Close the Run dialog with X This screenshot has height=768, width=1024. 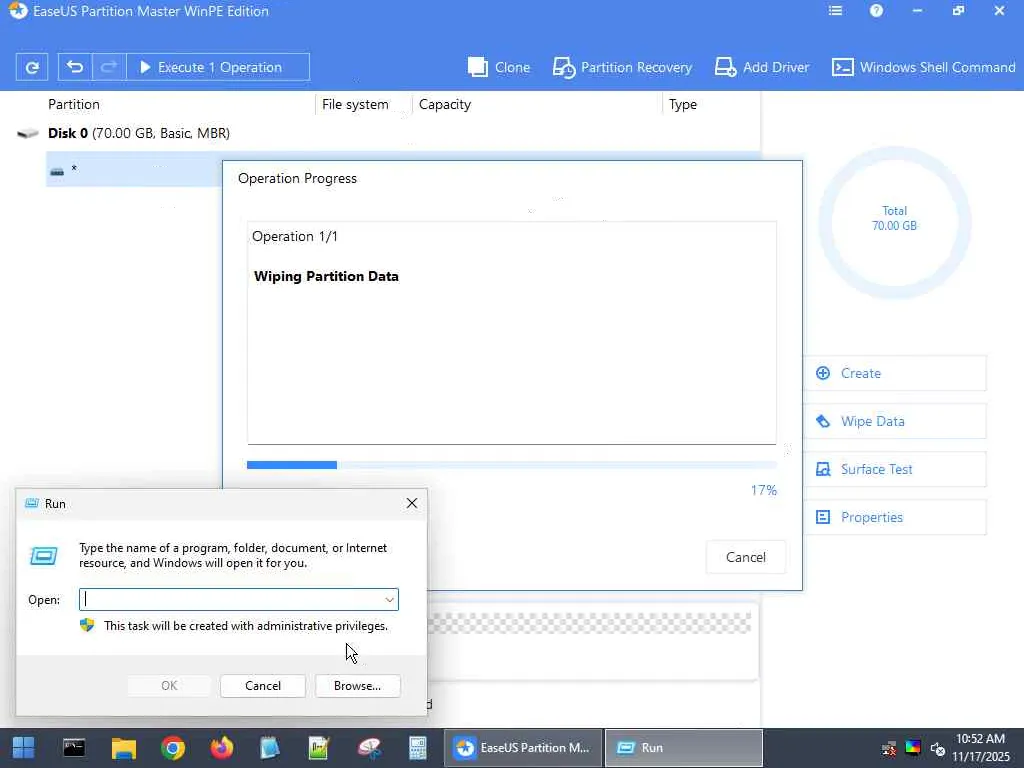(411, 504)
